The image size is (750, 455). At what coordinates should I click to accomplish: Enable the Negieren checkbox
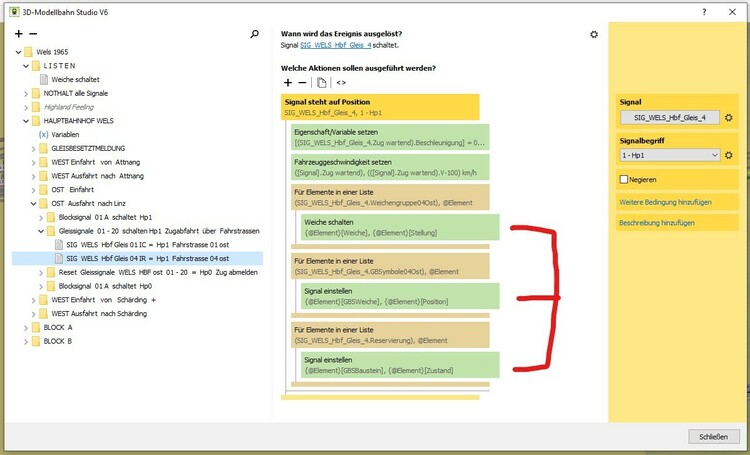pos(624,179)
